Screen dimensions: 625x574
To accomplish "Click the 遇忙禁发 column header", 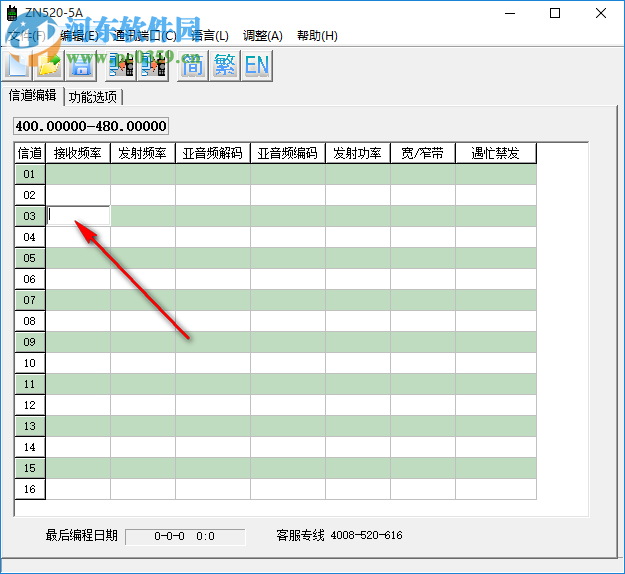I will (495, 153).
